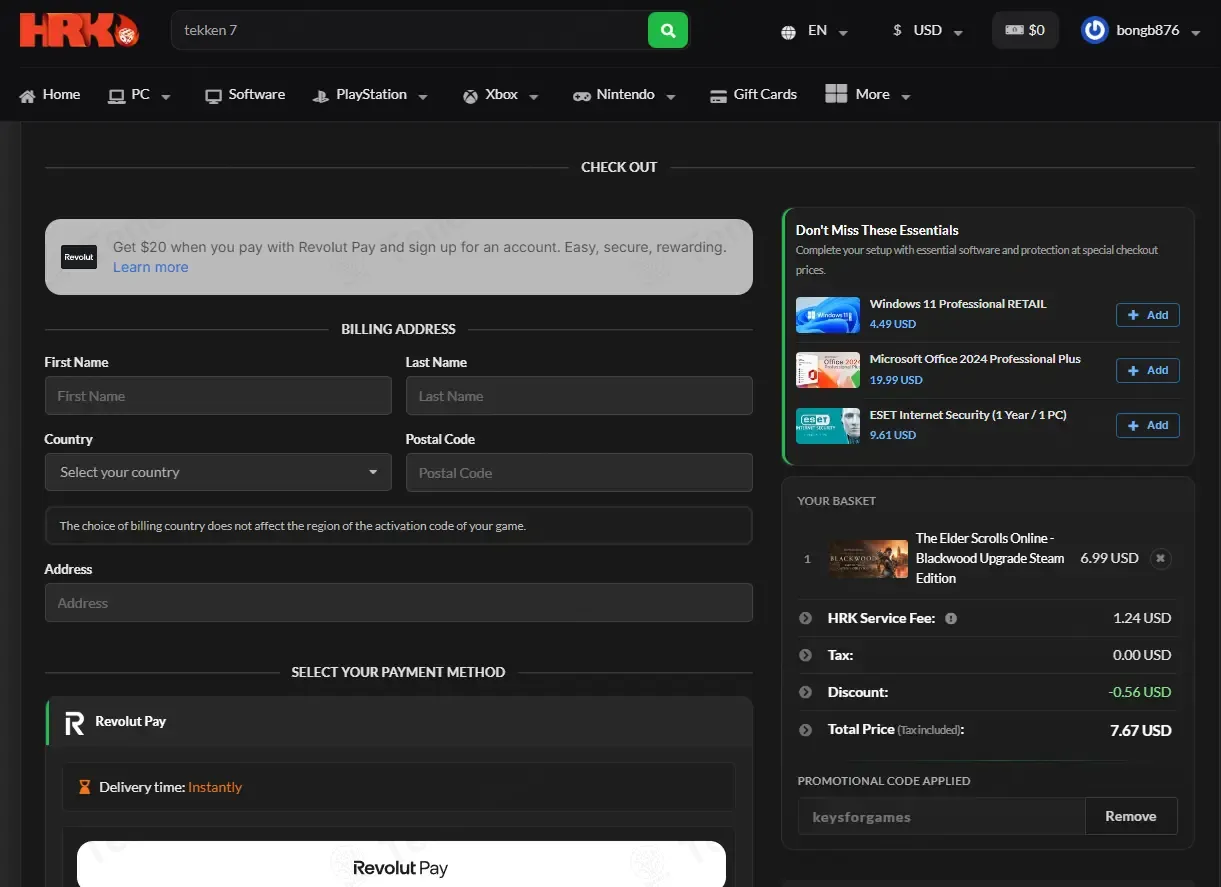Click the Revolut logo in promo banner
Image resolution: width=1221 pixels, height=887 pixels.
[x=79, y=257]
